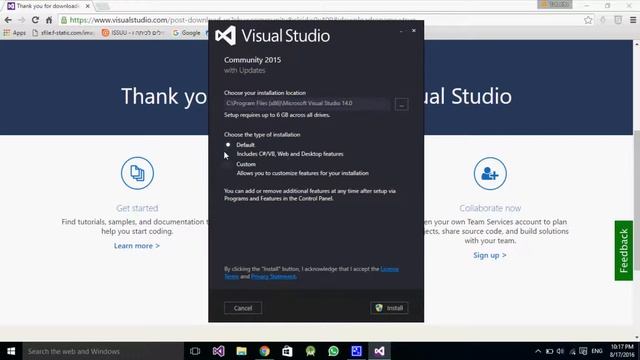The image size is (640, 360).
Task: Click the 'Community 2015' heading text
Action: point(252,60)
